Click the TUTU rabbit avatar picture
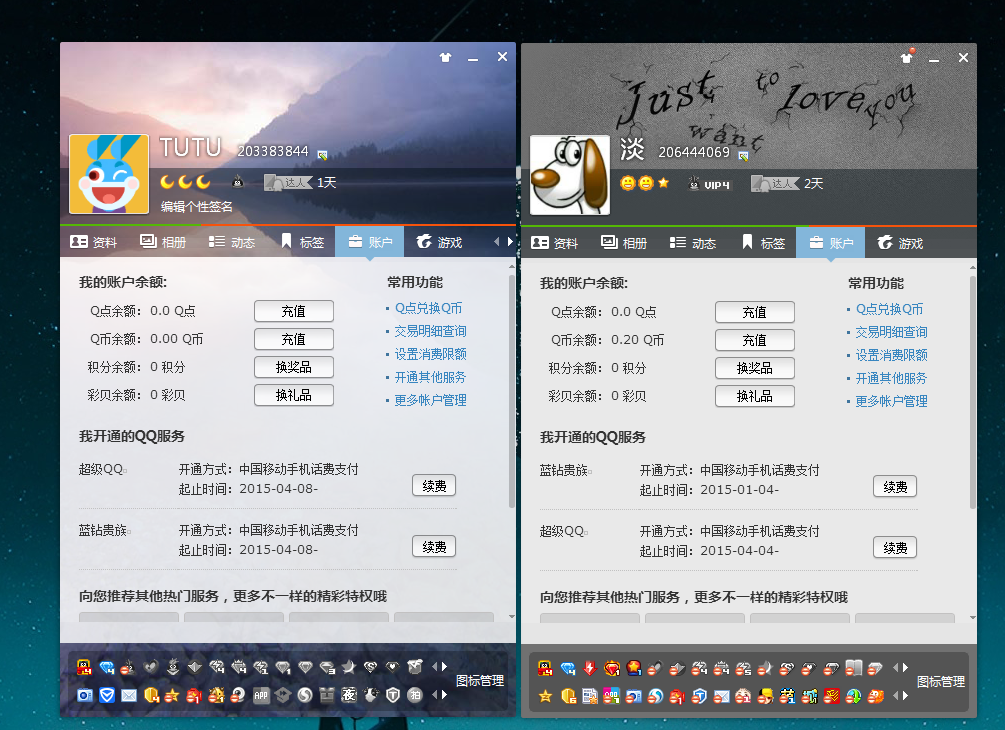Viewport: 1005px width, 730px height. tap(109, 174)
